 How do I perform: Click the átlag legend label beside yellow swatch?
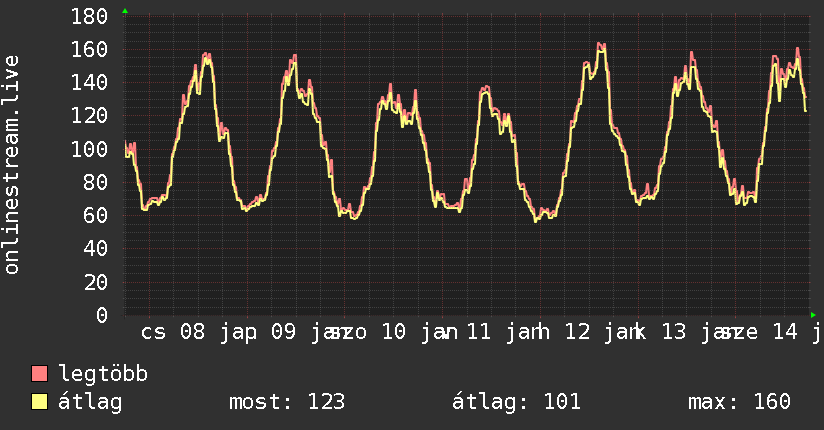tap(90, 402)
